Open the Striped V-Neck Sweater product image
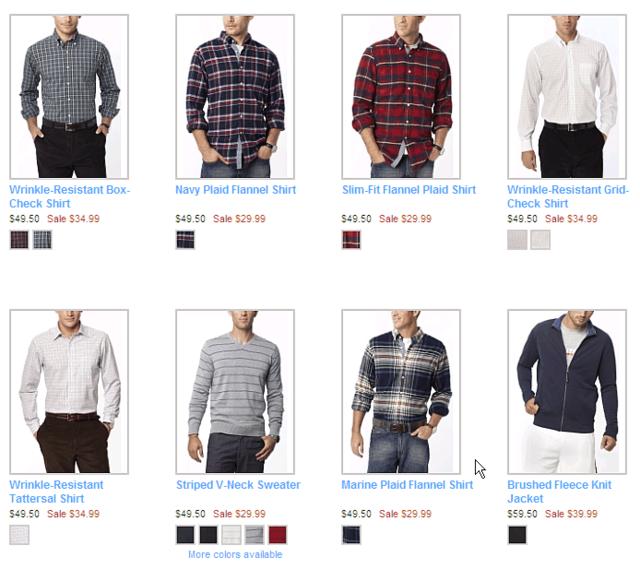Viewport: 640px width, 581px height. click(x=235, y=392)
